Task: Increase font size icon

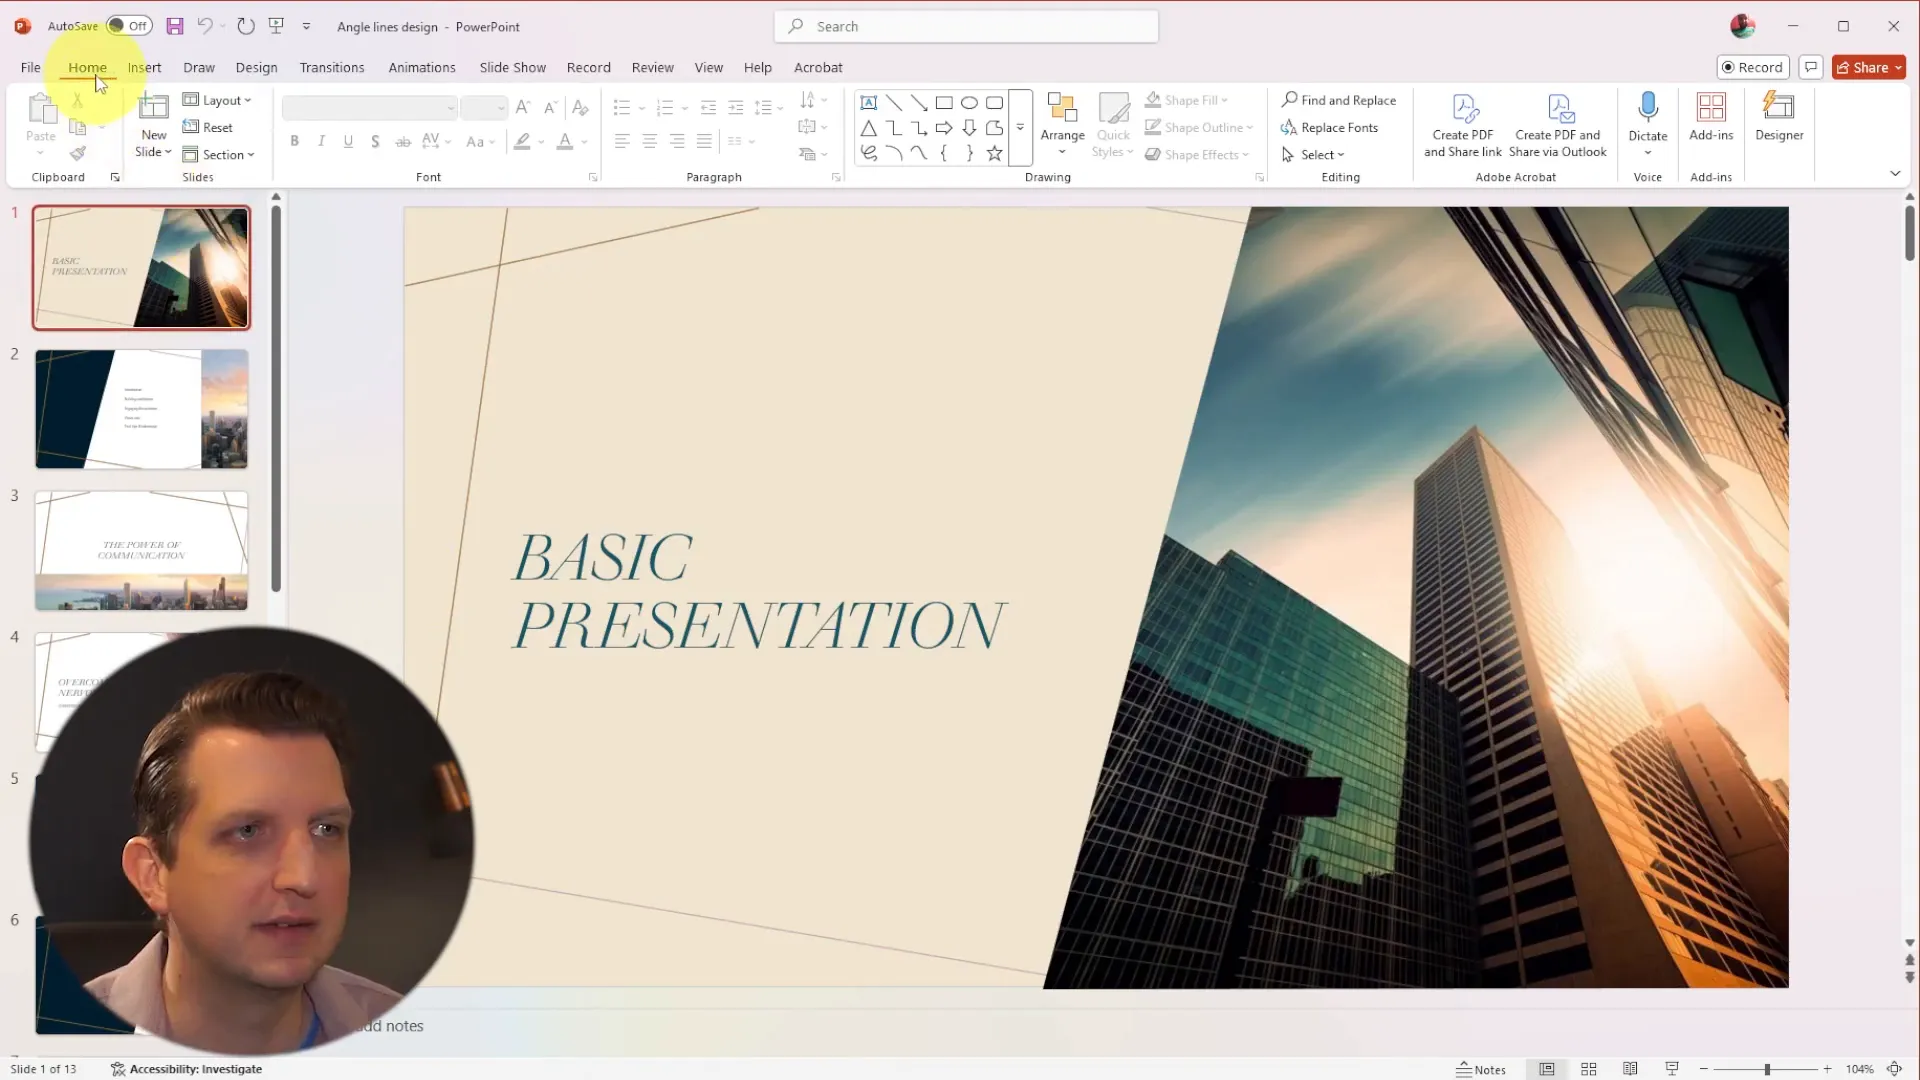Action: click(522, 107)
